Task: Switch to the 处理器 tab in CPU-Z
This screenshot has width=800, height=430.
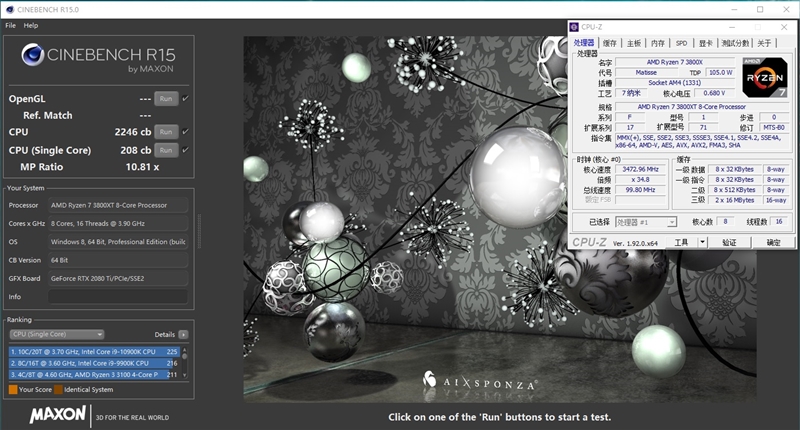Action: point(584,43)
